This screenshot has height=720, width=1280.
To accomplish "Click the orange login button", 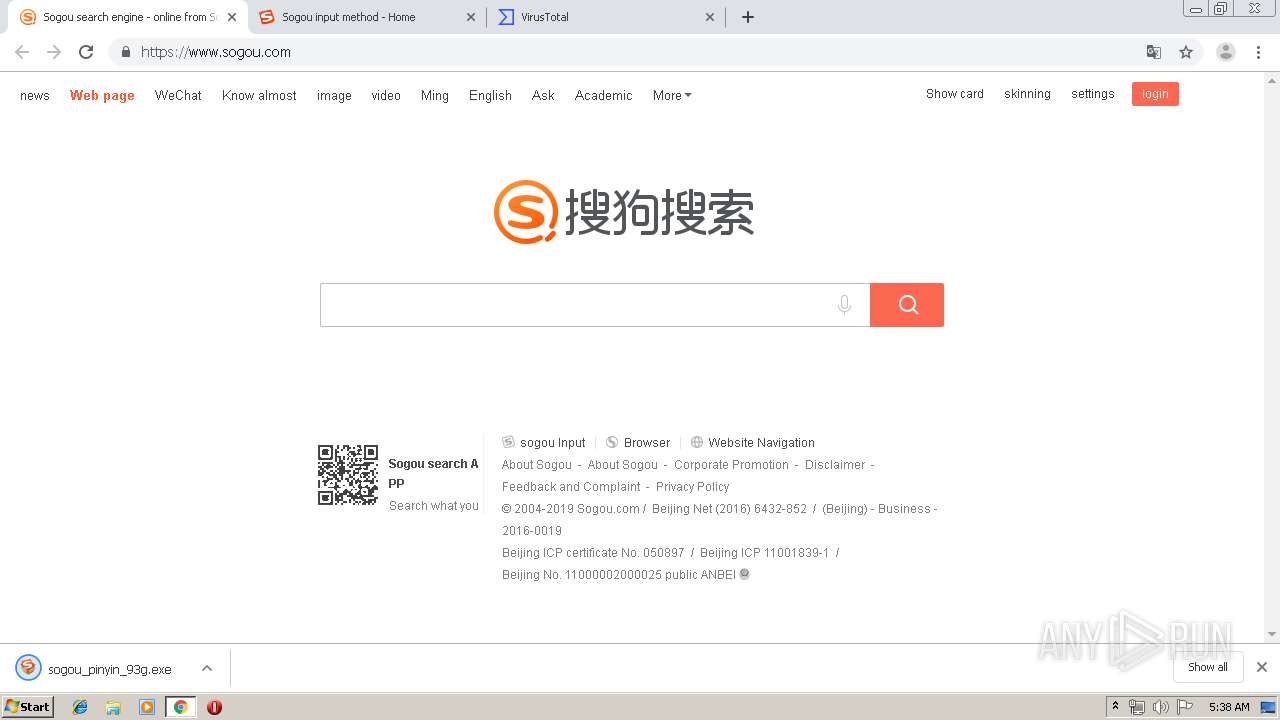I will [x=1155, y=94].
